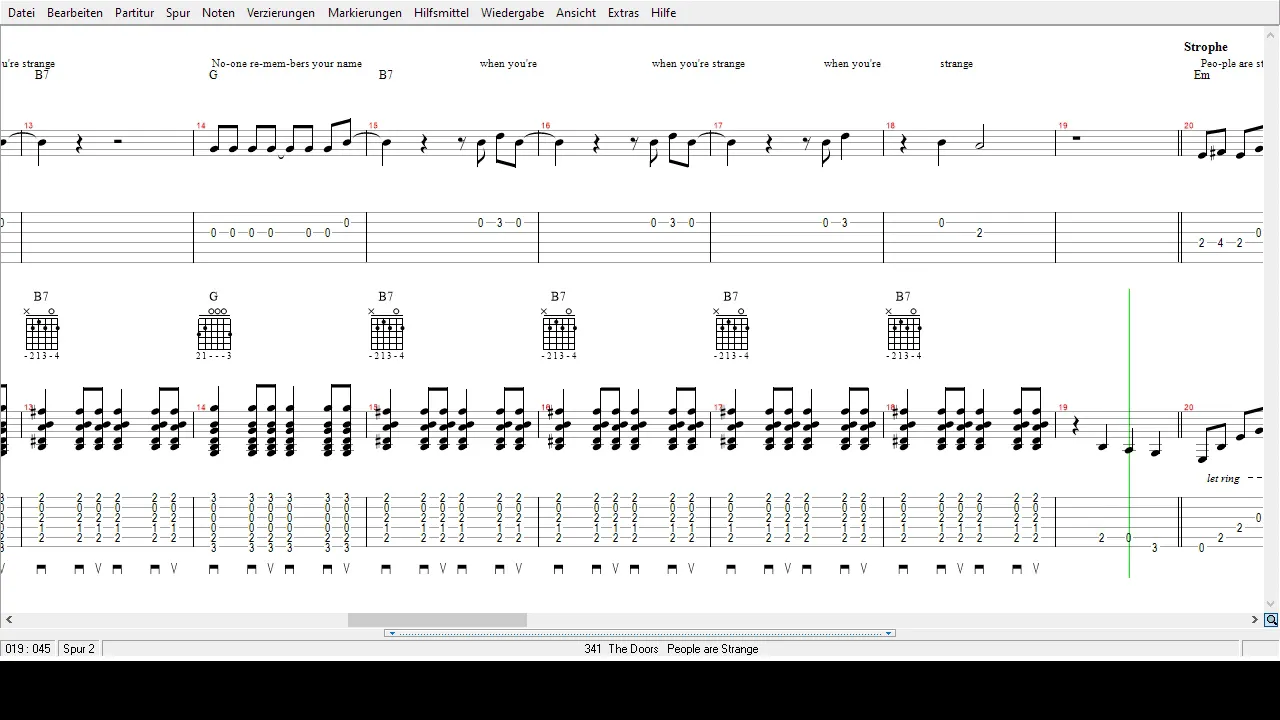Click the B7 chord diagram above measure 17
Viewport: 1280px width, 720px height.
pos(731,332)
